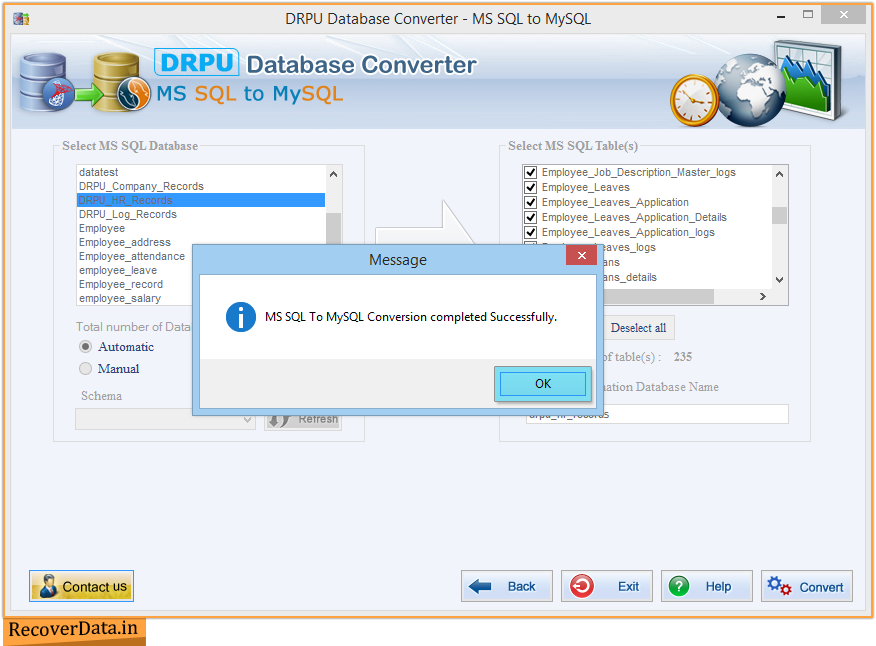
Task: Maximize the DRPU converter window
Action: (x=808, y=15)
